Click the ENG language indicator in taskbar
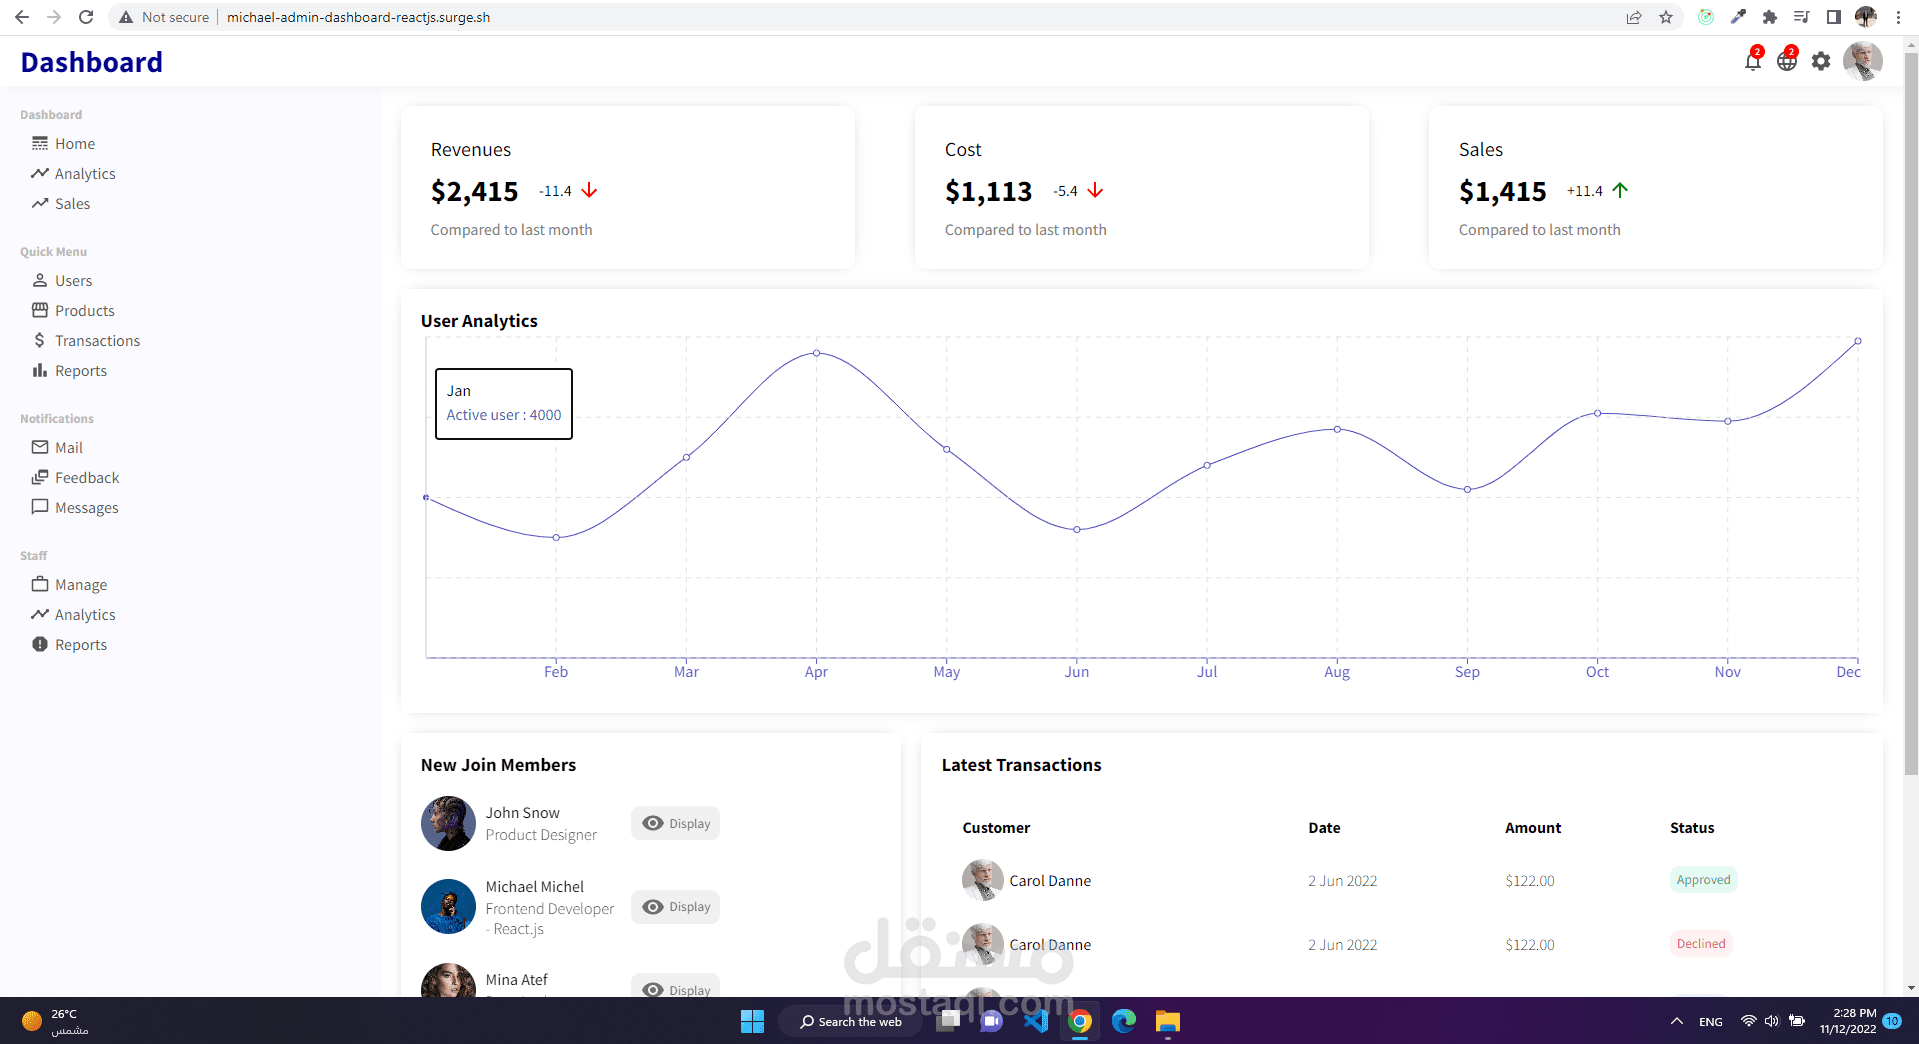The height and width of the screenshot is (1044, 1919). [x=1711, y=1021]
